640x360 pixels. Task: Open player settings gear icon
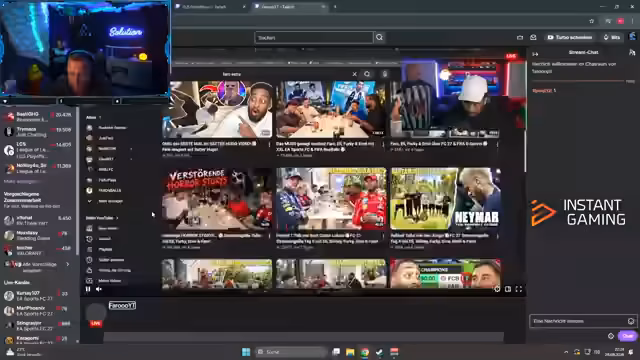pos(497,289)
